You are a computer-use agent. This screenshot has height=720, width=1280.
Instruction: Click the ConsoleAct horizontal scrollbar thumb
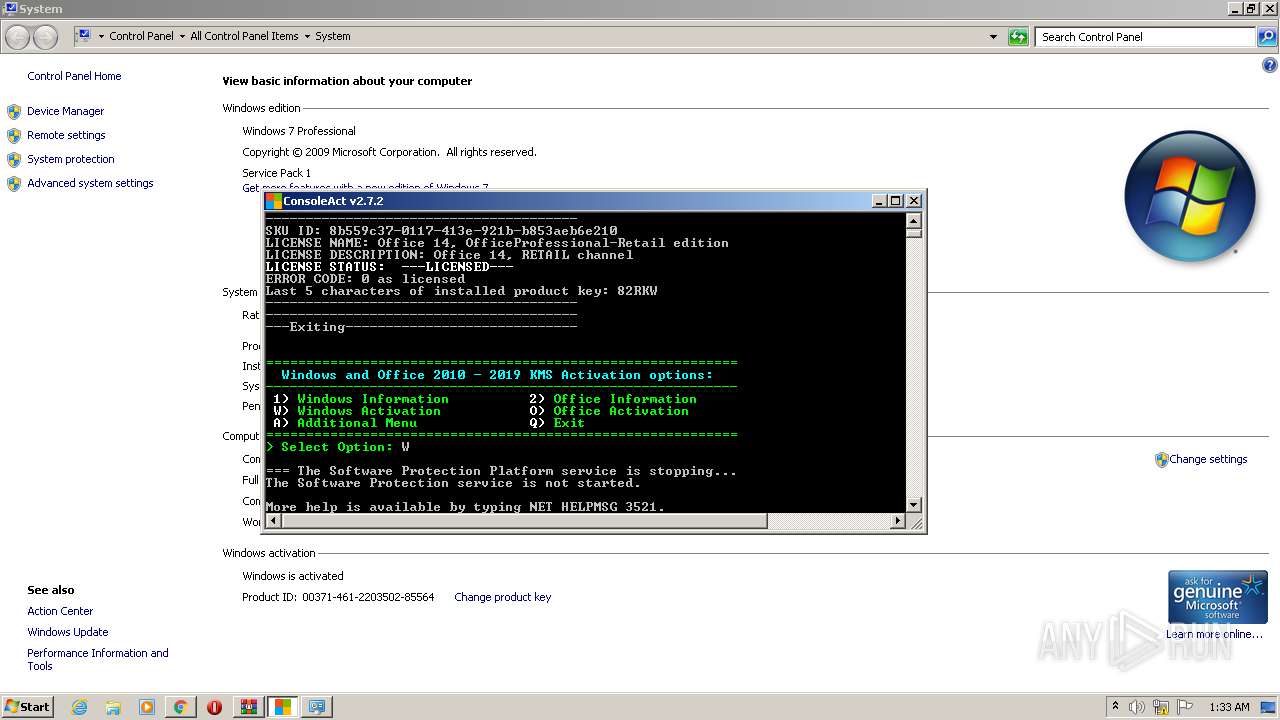523,521
